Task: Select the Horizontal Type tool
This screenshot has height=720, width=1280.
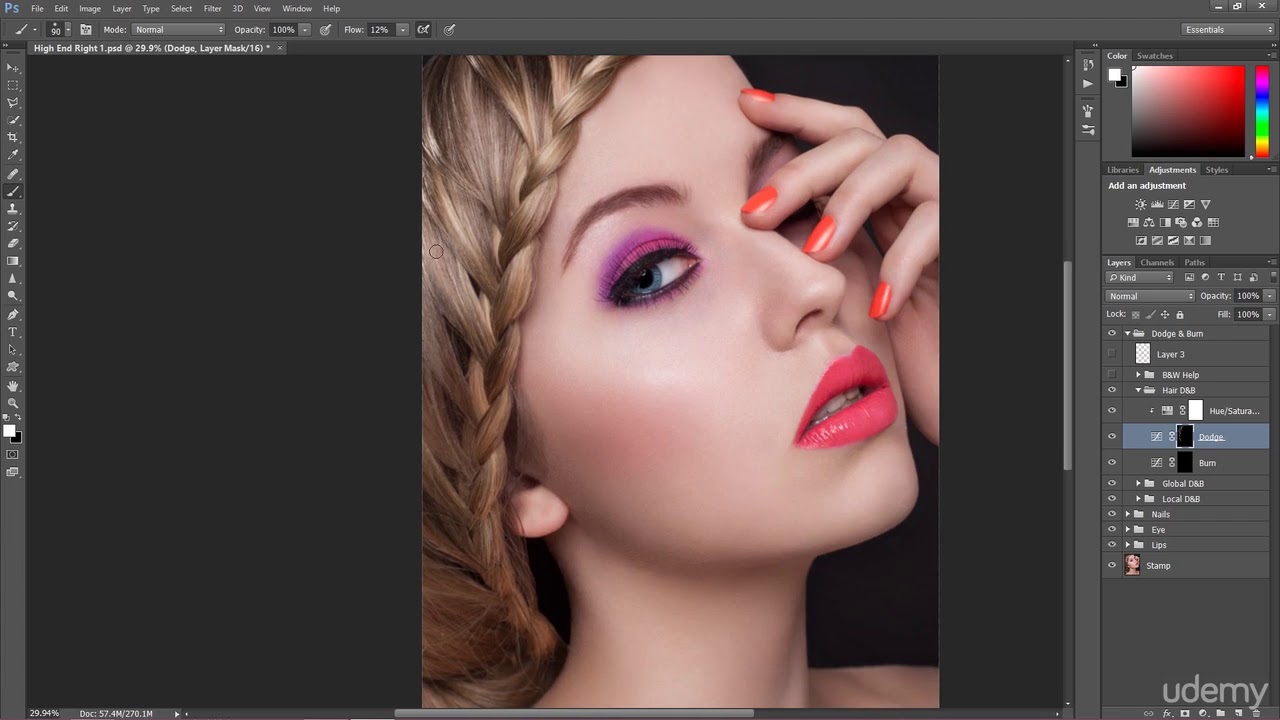Action: pos(13,332)
